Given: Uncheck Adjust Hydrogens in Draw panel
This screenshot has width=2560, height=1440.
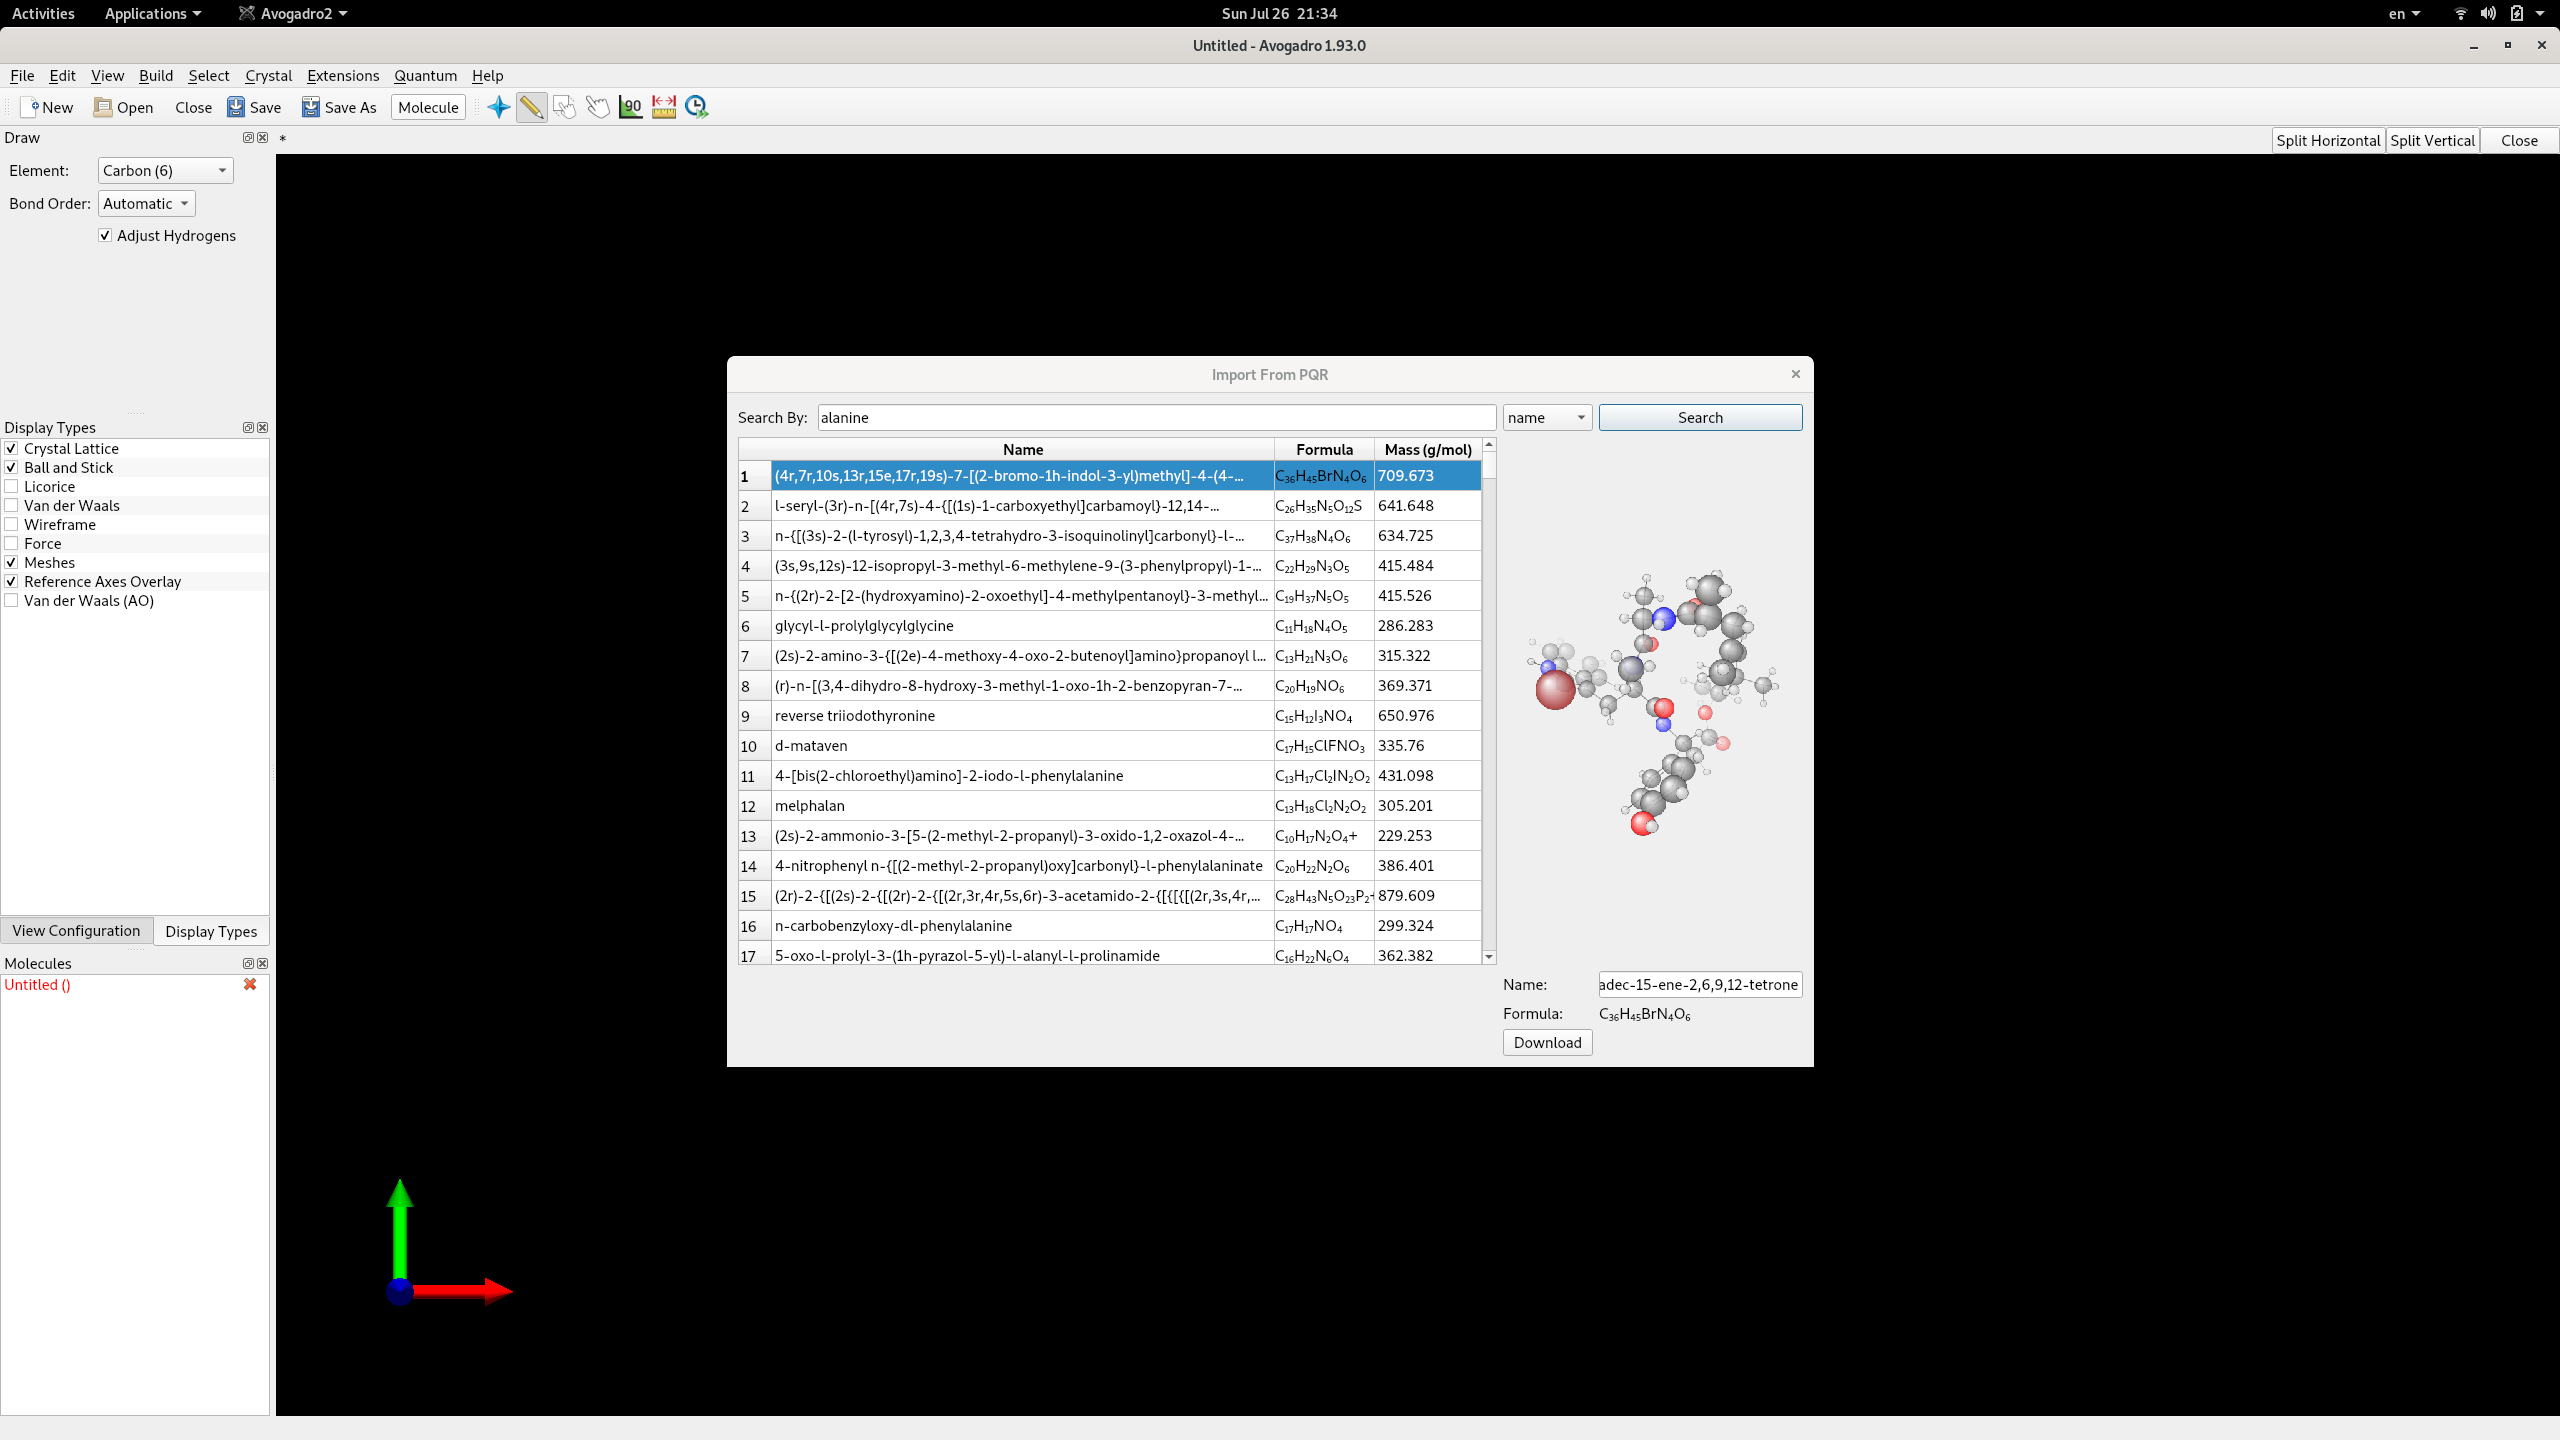Looking at the screenshot, I should (105, 235).
